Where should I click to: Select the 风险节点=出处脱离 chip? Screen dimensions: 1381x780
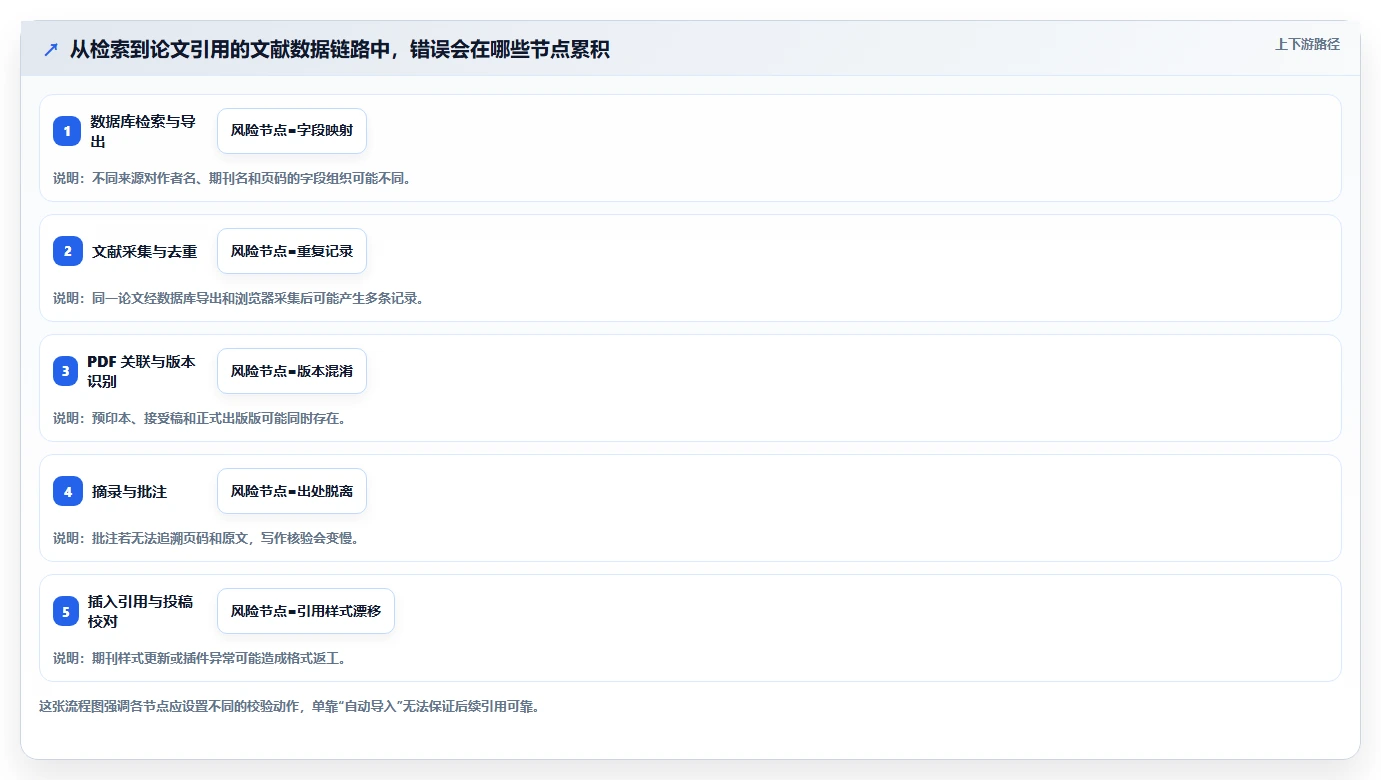click(292, 491)
